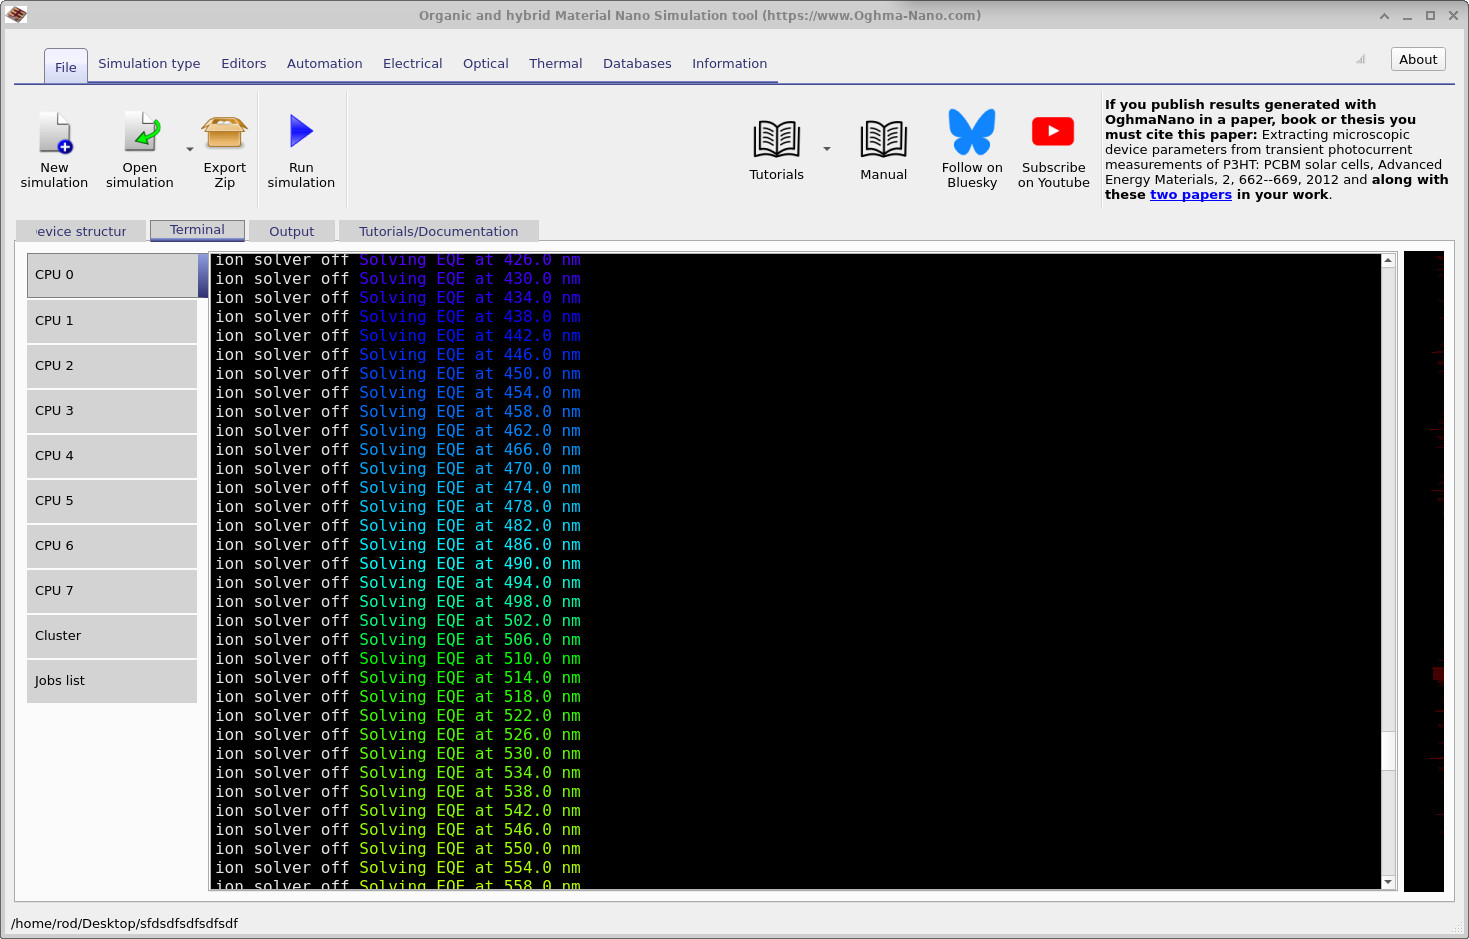The image size is (1469, 939).
Task: Expand the Tutorials dropdown arrow
Action: [x=827, y=149]
